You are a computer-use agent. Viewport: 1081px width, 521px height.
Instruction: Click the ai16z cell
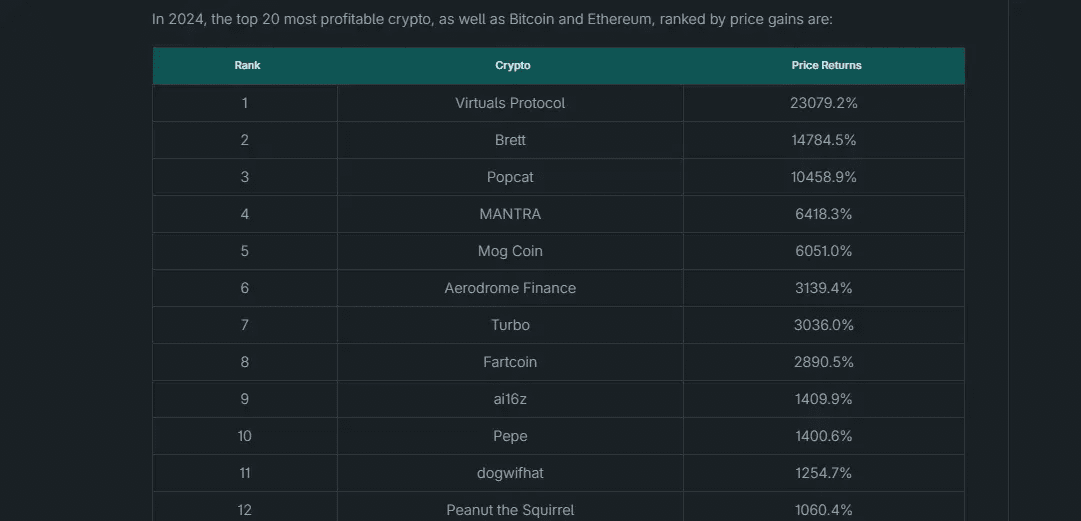tap(510, 399)
